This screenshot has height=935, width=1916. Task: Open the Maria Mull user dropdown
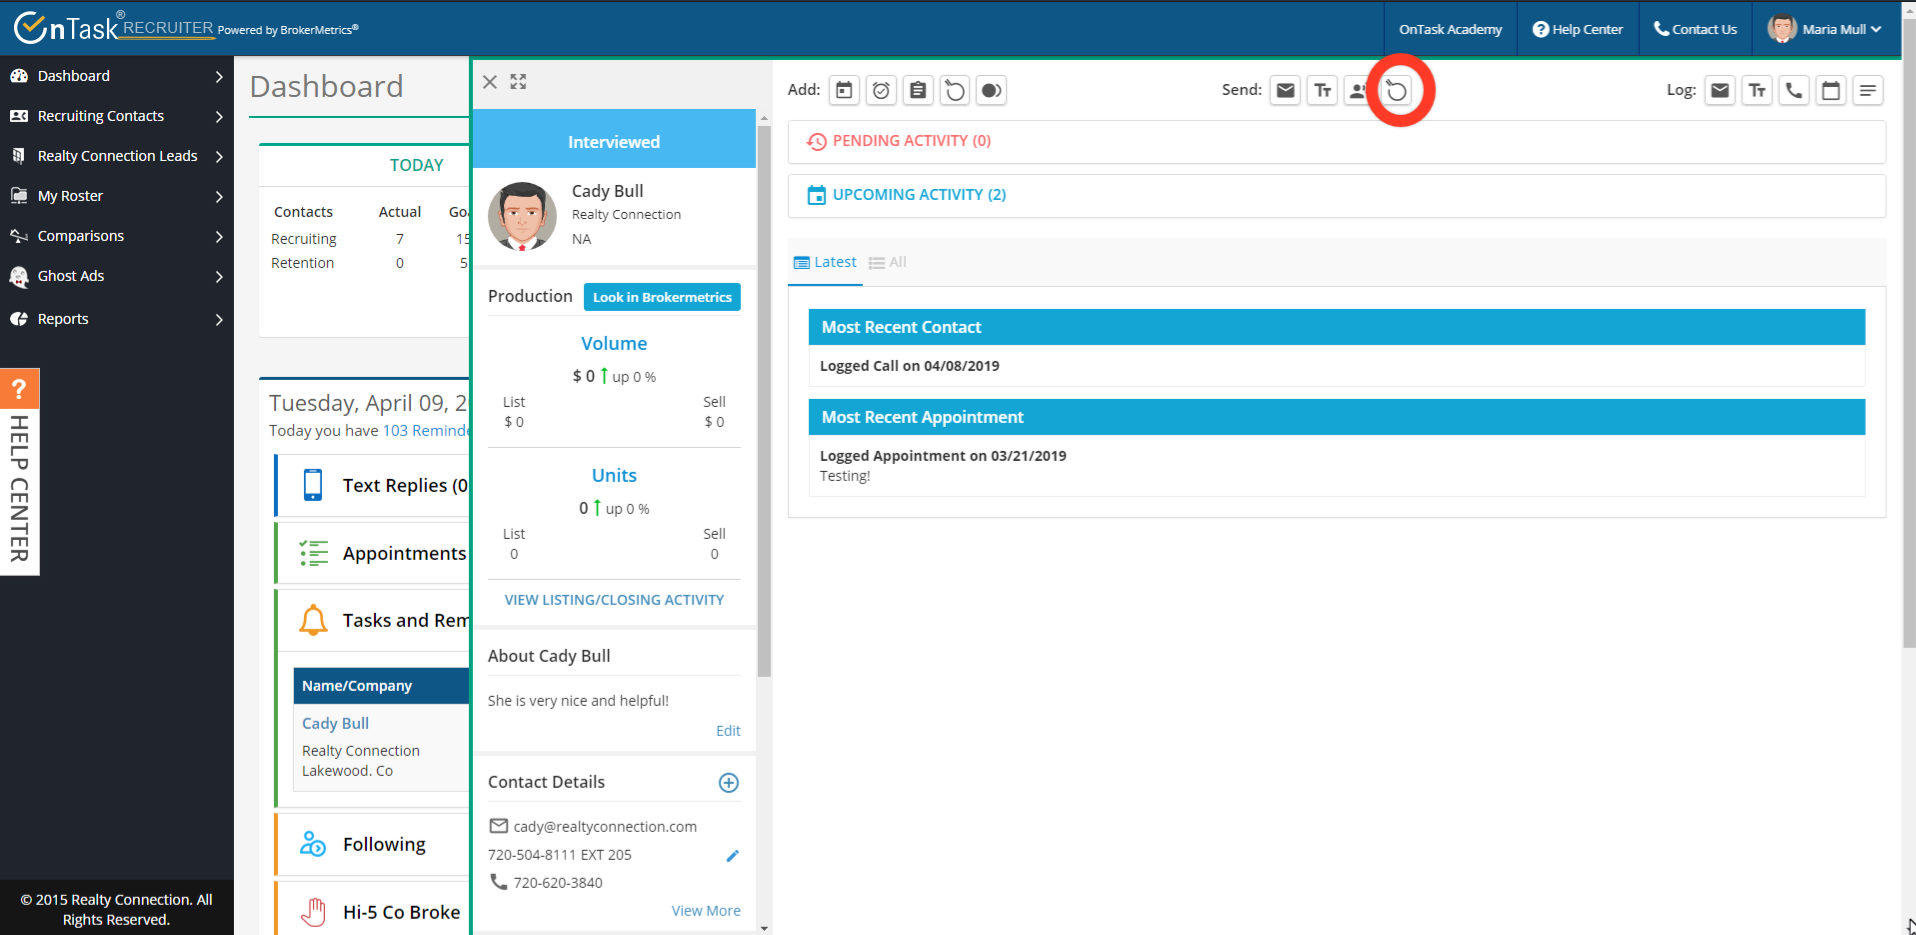[1825, 29]
